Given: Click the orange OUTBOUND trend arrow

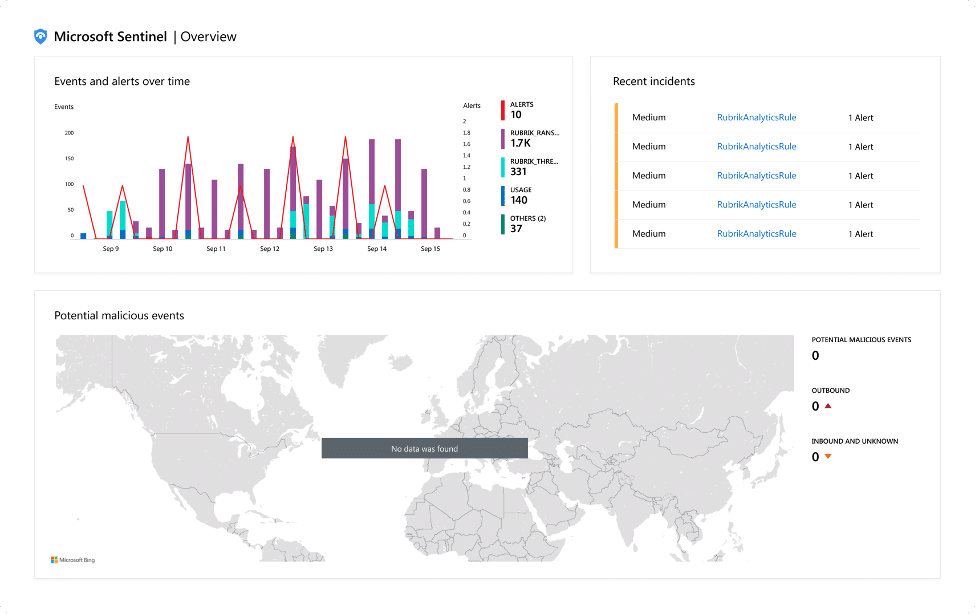Looking at the screenshot, I should pos(826,406).
